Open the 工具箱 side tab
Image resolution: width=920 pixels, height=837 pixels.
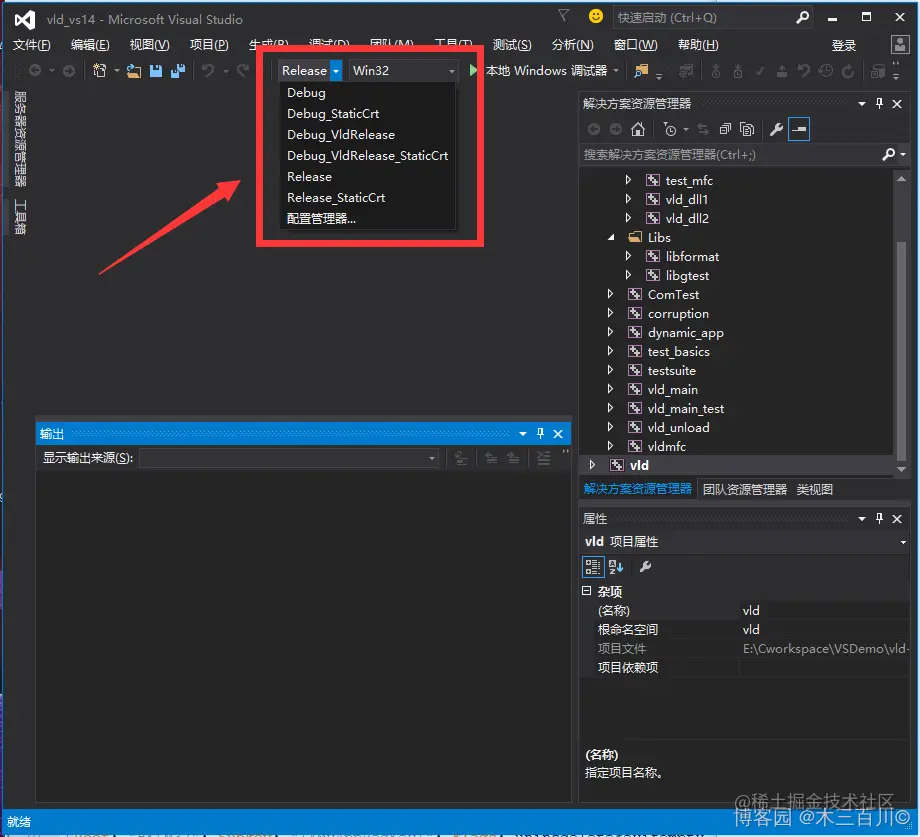[19, 217]
